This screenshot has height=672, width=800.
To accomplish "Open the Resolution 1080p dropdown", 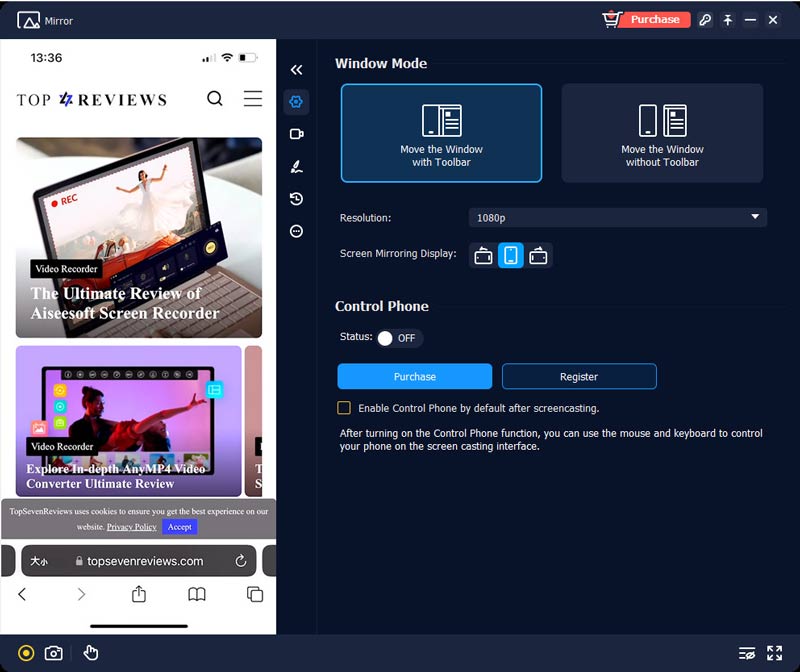I will pos(617,217).
